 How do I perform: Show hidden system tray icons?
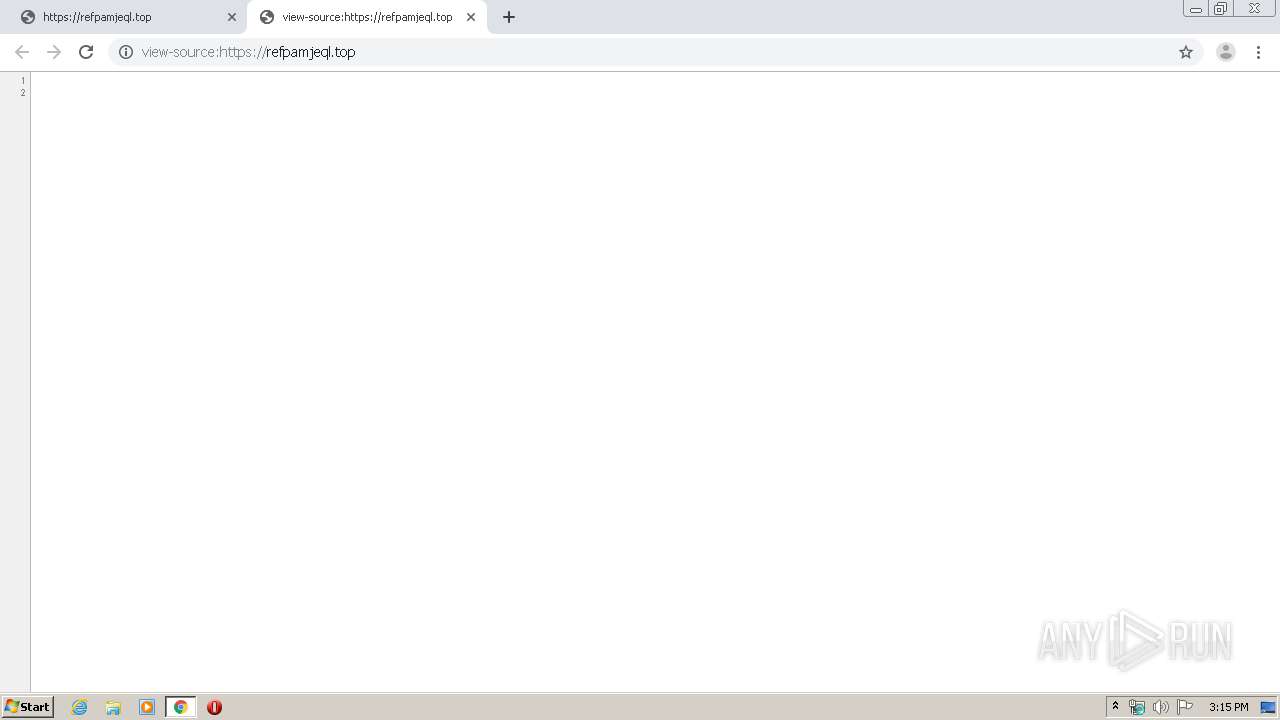point(1116,707)
